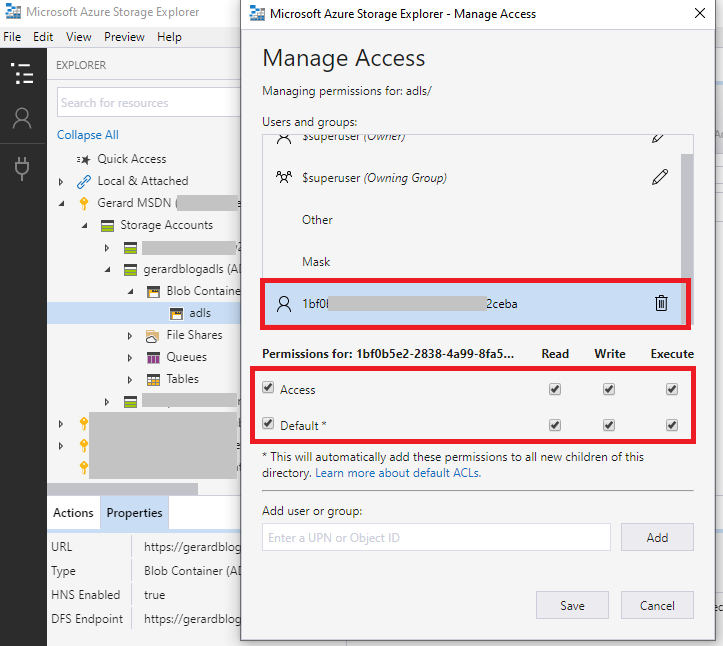This screenshot has height=646, width=723.
Task: Focus the Search for resources box
Action: 149,102
